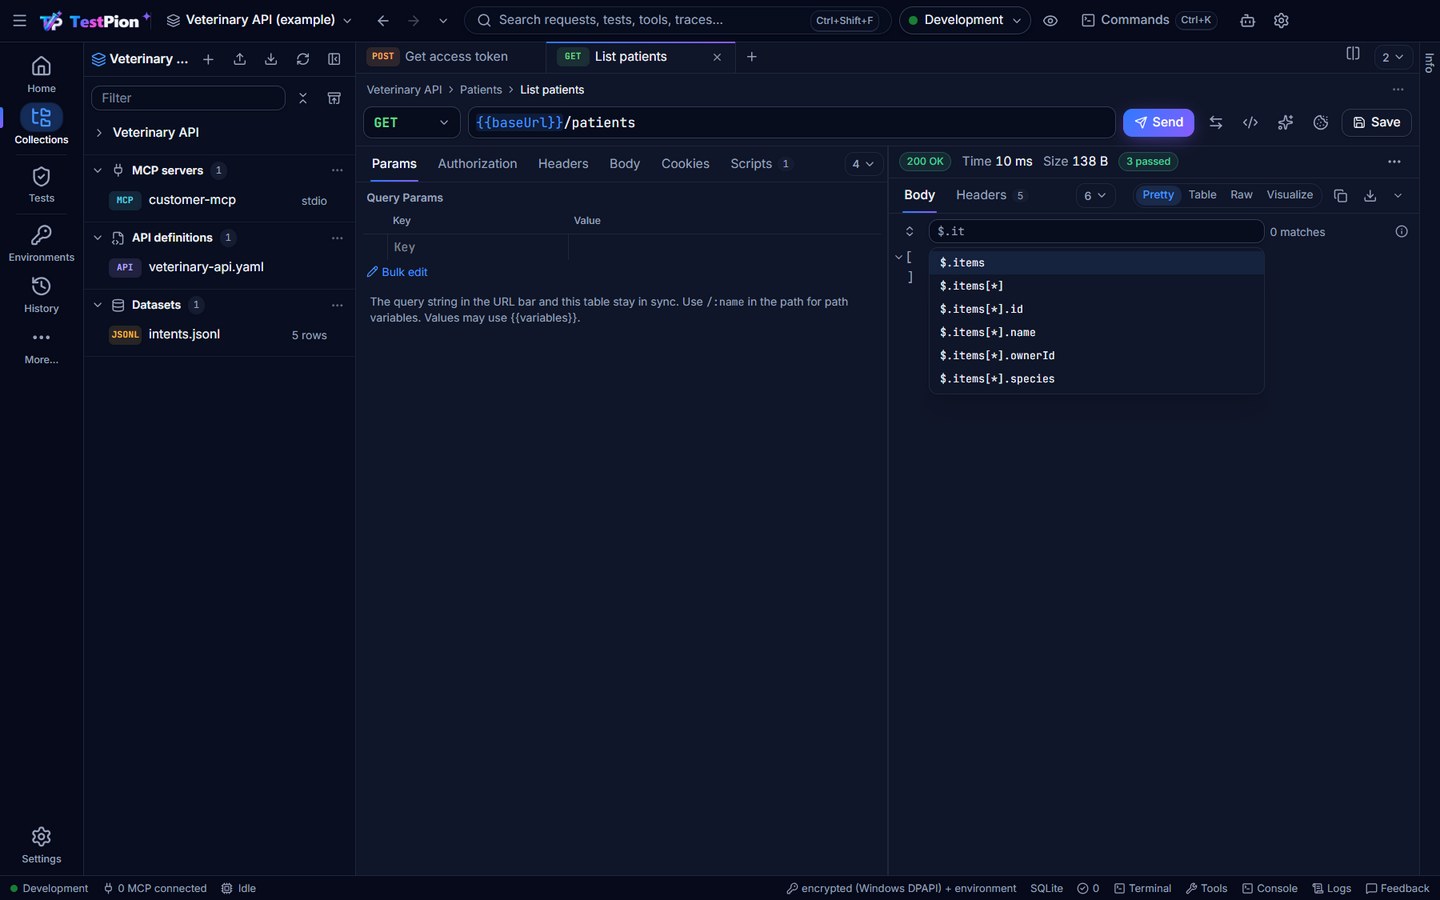The height and width of the screenshot is (900, 1440).
Task: Collapse the MCP servers section
Action: (97, 170)
